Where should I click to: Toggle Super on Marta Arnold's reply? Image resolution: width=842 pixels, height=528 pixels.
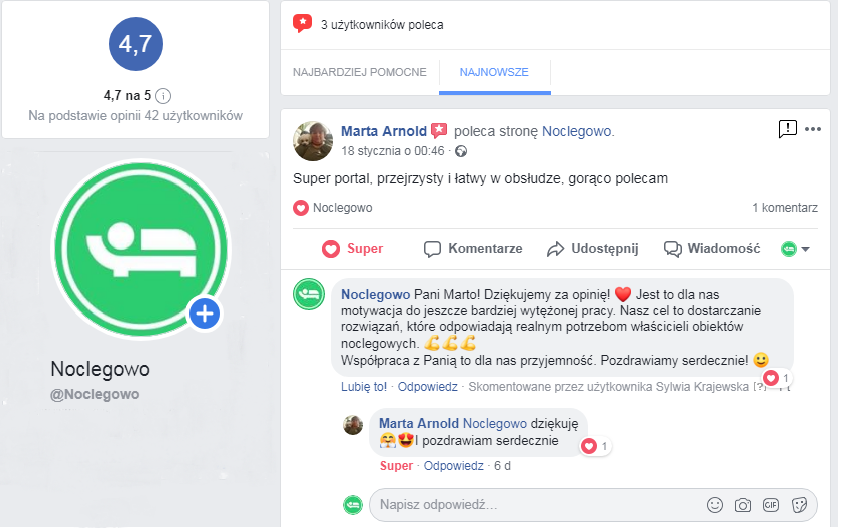[x=396, y=466]
